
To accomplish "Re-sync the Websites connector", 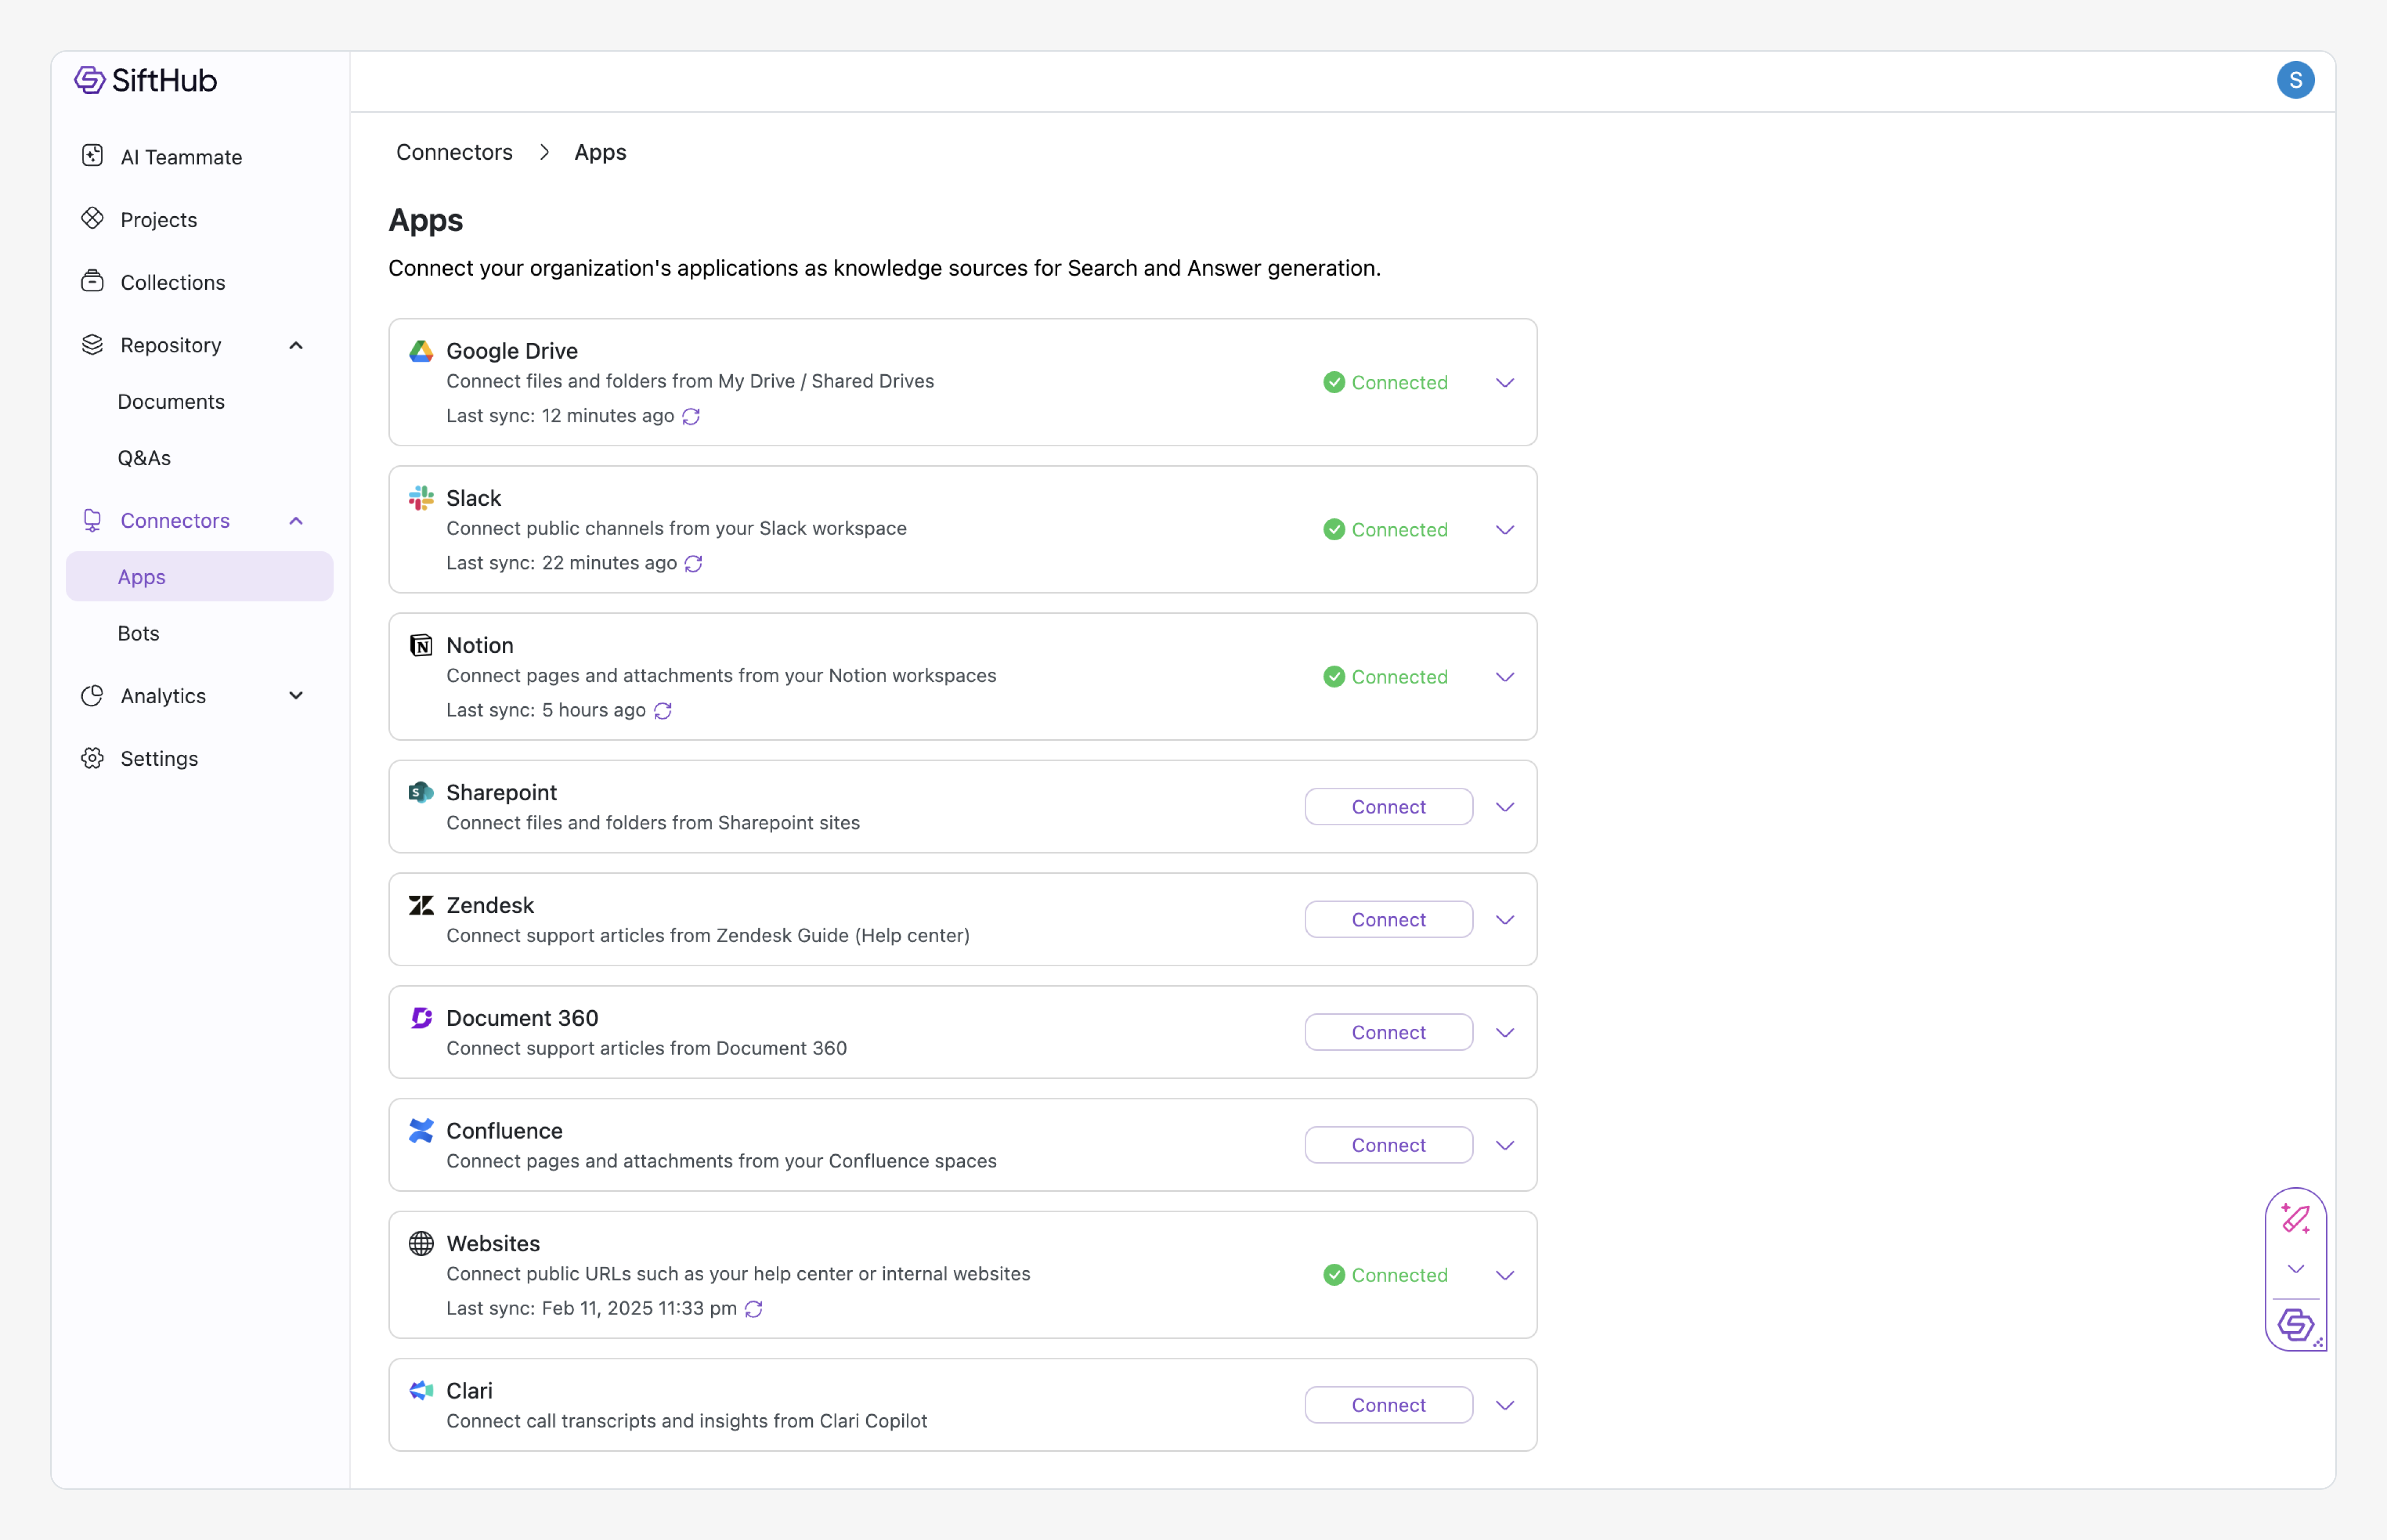I will 754,1308.
